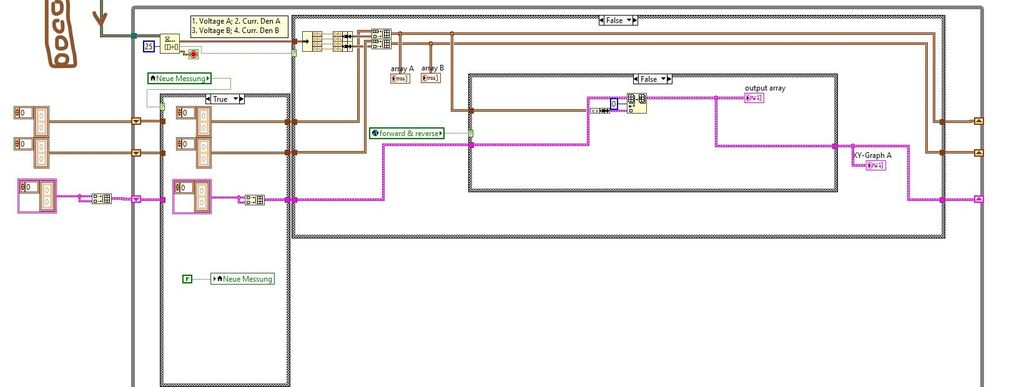Image resolution: width=1014 pixels, height=387 pixels.
Task: Click the False Boolean constant
Action: tap(187, 279)
